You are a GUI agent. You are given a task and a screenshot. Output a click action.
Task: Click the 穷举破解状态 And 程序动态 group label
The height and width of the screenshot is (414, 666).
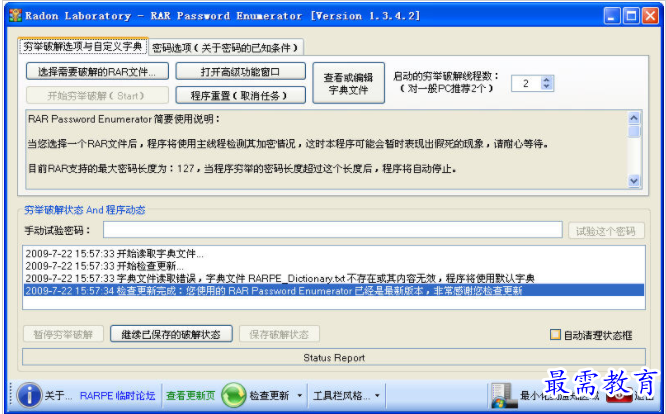(x=85, y=210)
